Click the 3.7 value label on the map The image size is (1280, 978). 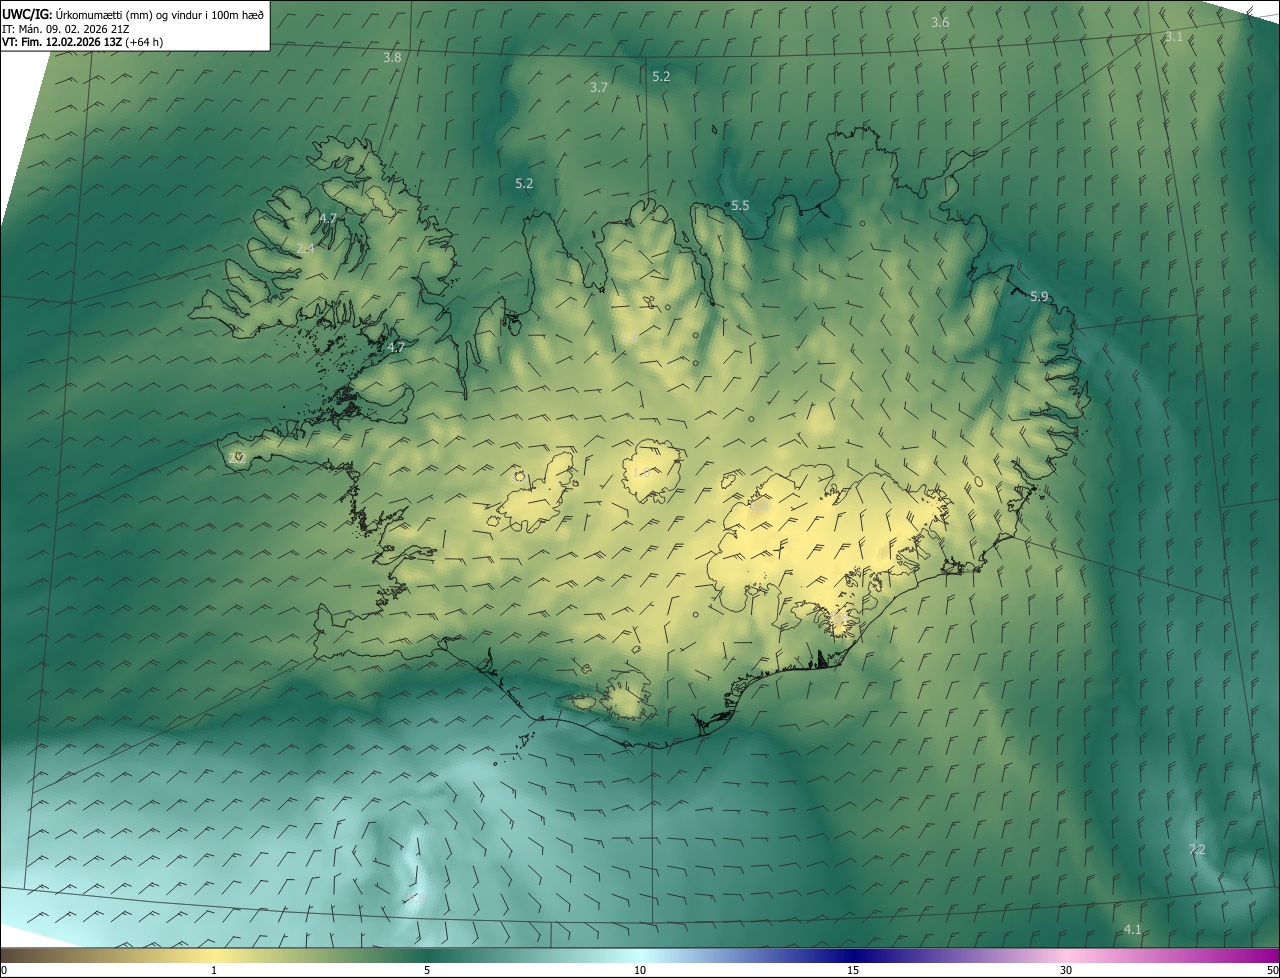[599, 88]
